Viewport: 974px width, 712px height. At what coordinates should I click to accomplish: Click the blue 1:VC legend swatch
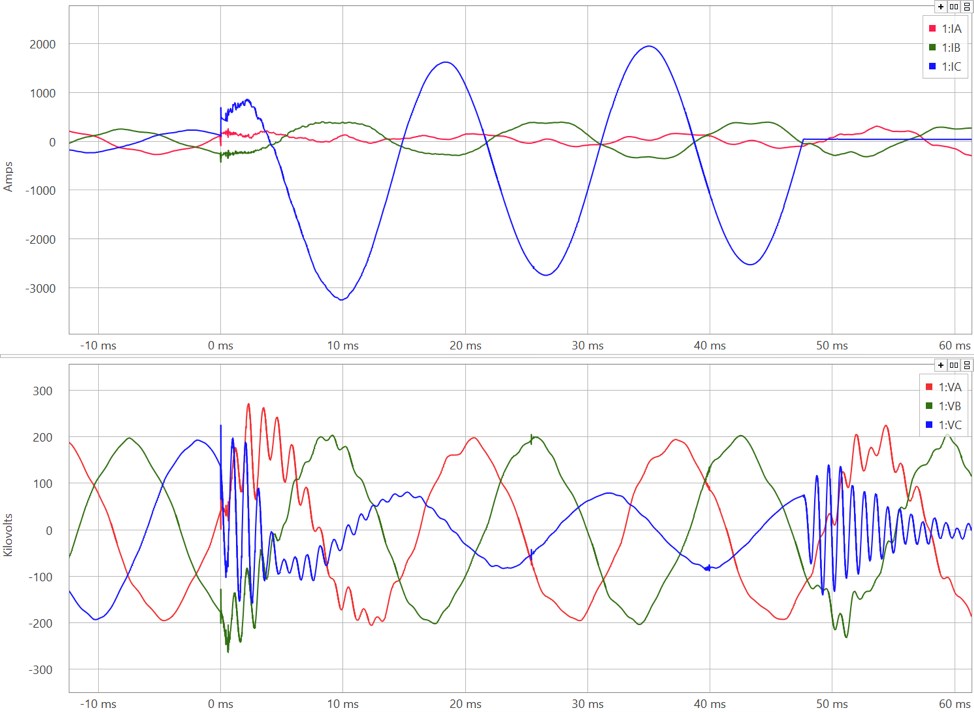[928, 426]
